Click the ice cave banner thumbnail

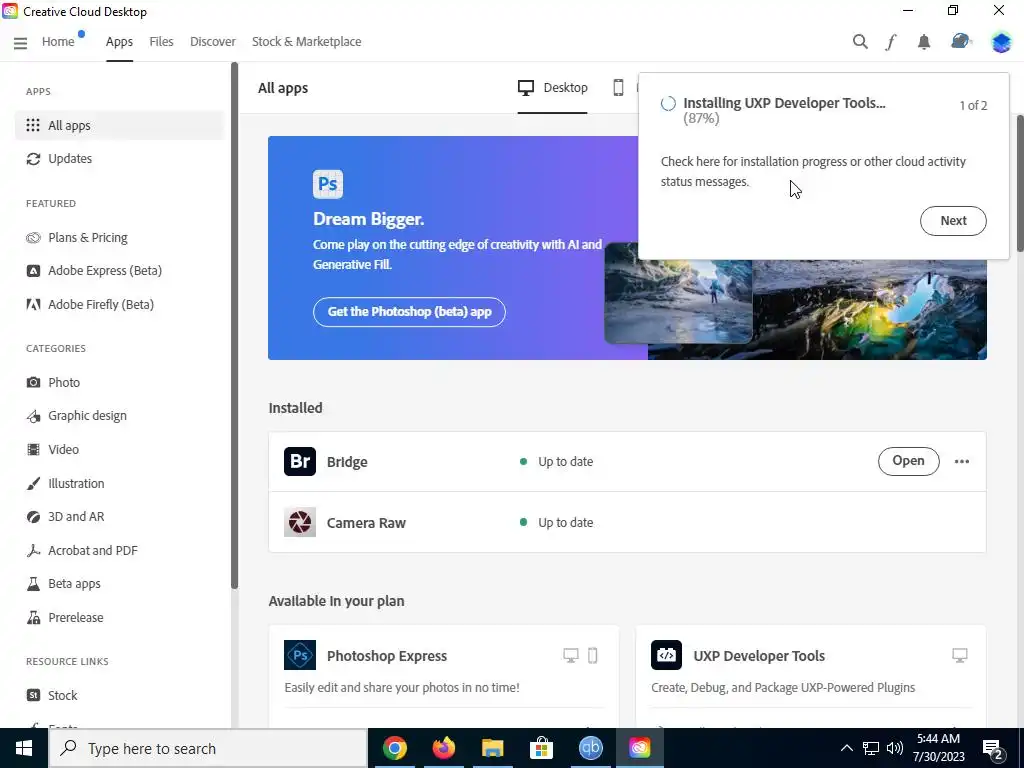pos(678,293)
